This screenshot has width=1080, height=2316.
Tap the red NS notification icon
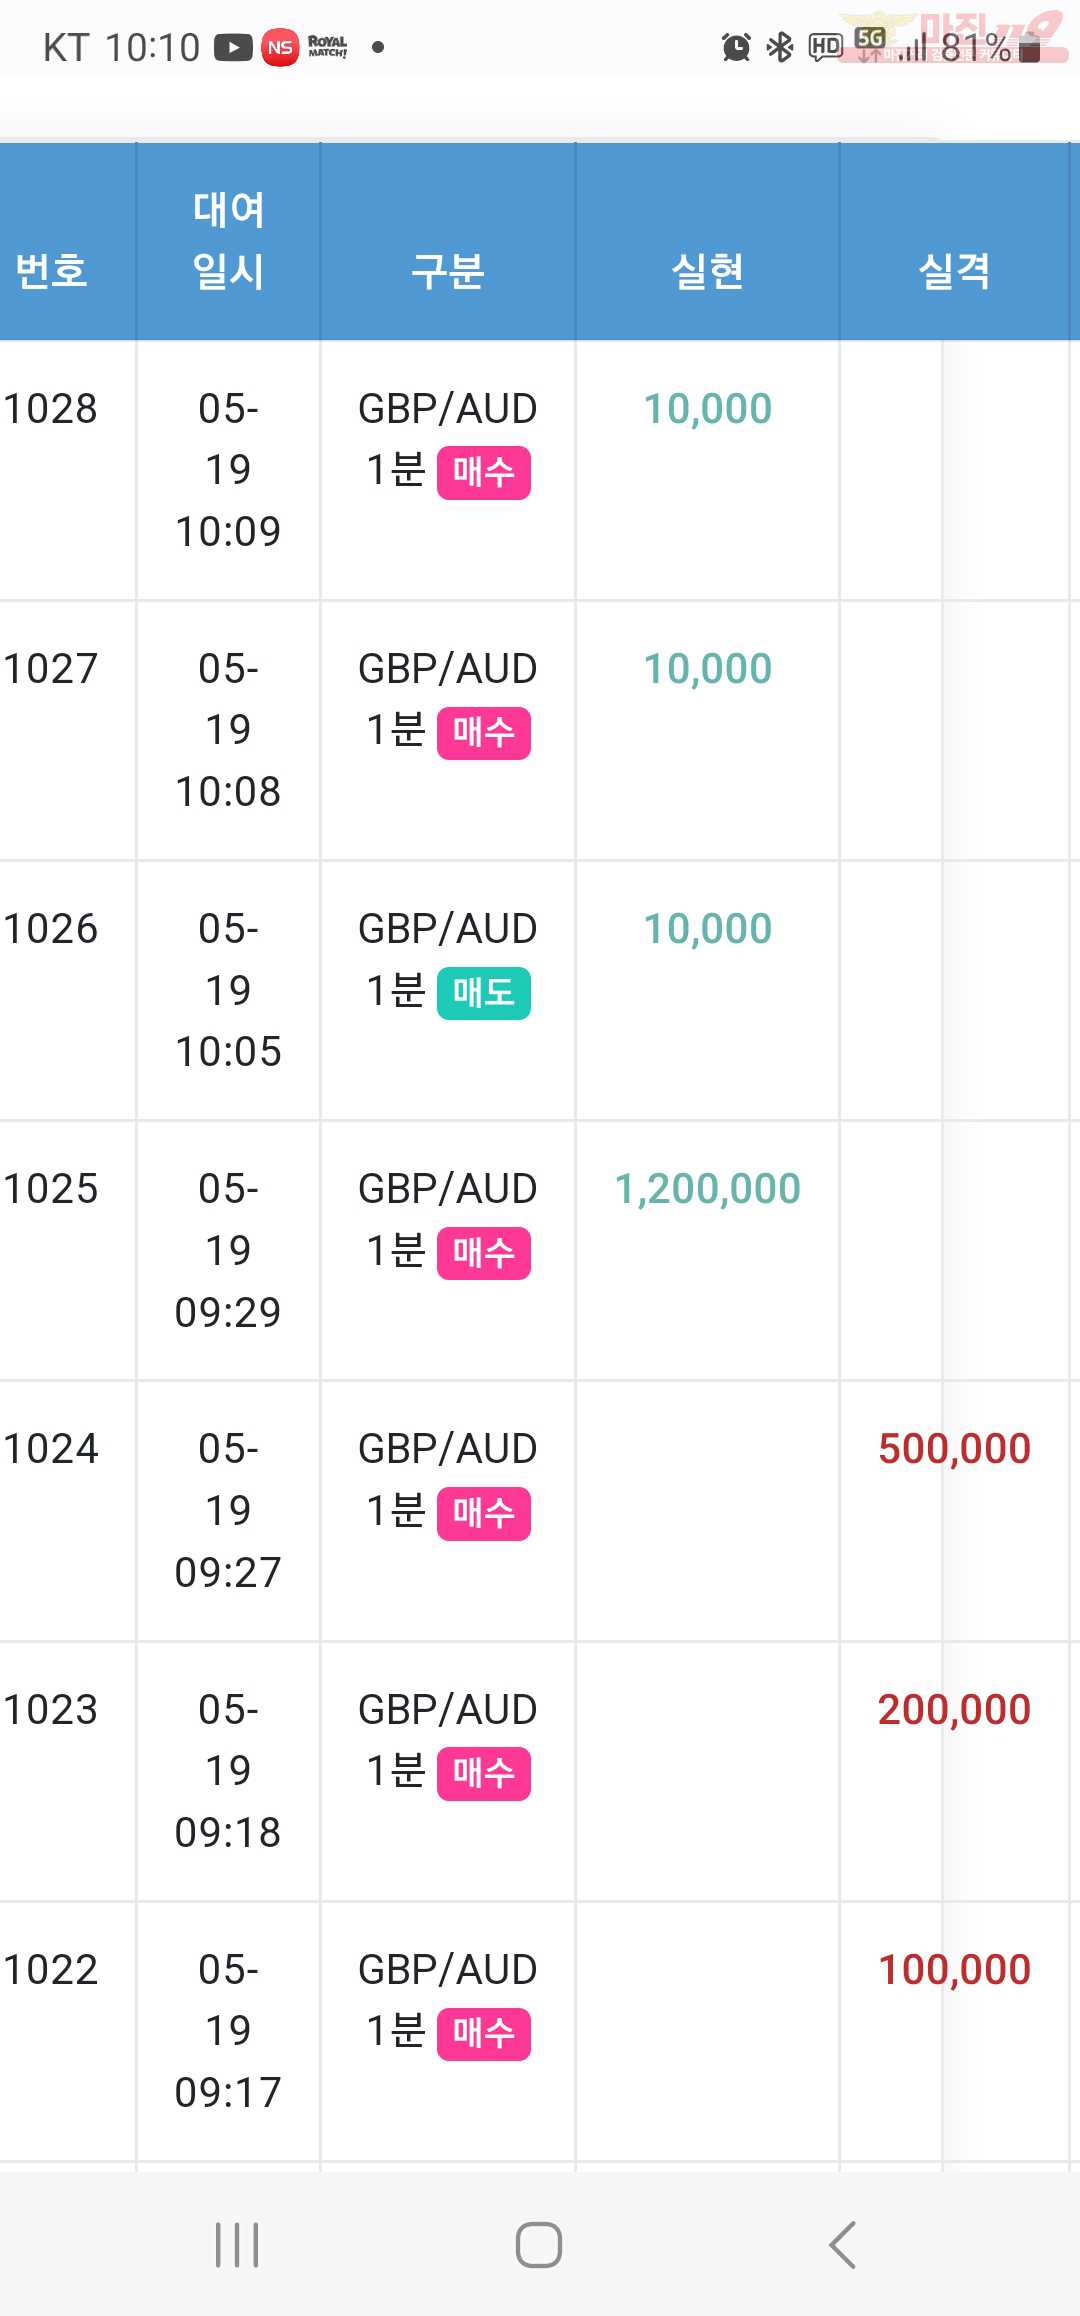[280, 47]
